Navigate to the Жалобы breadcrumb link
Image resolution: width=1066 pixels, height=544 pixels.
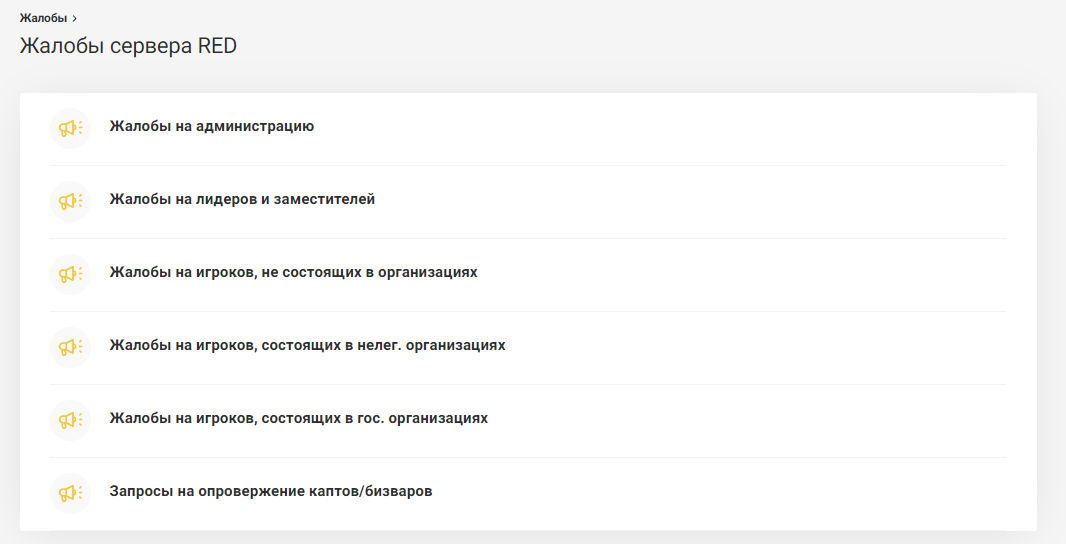[x=43, y=18]
